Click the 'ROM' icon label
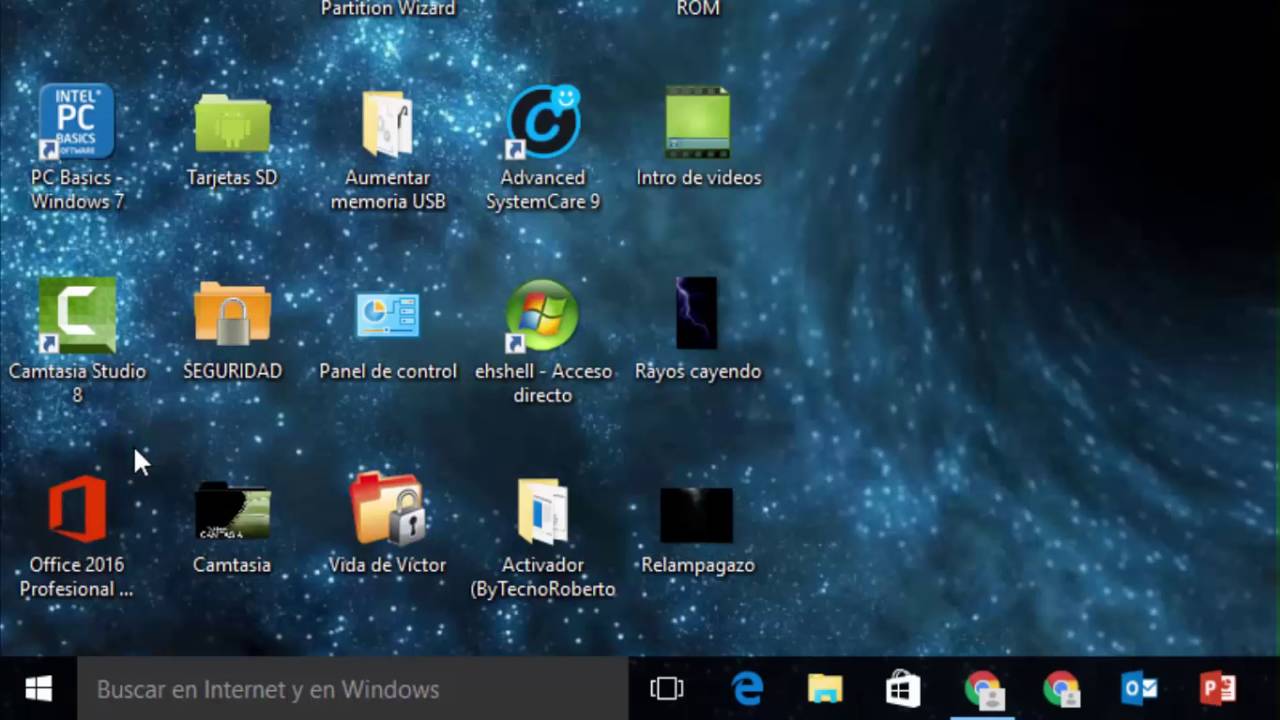This screenshot has width=1280, height=720. tap(698, 8)
